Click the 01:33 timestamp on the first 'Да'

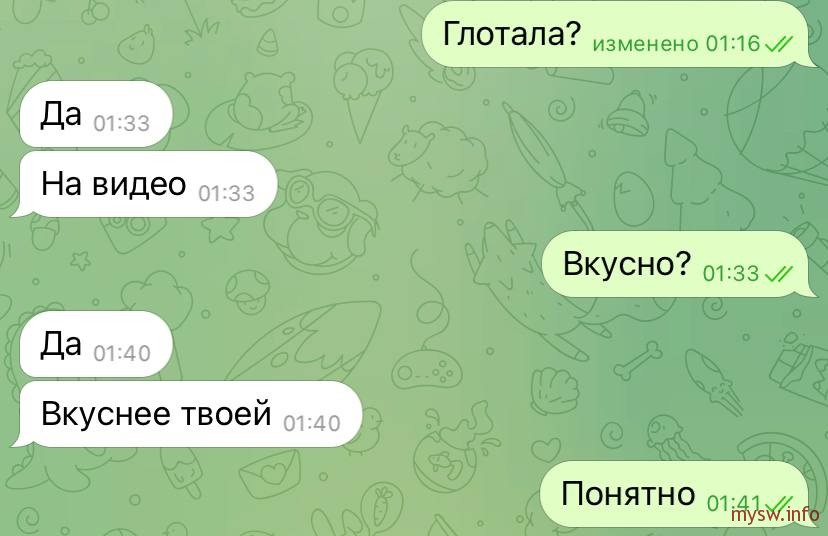click(x=122, y=123)
